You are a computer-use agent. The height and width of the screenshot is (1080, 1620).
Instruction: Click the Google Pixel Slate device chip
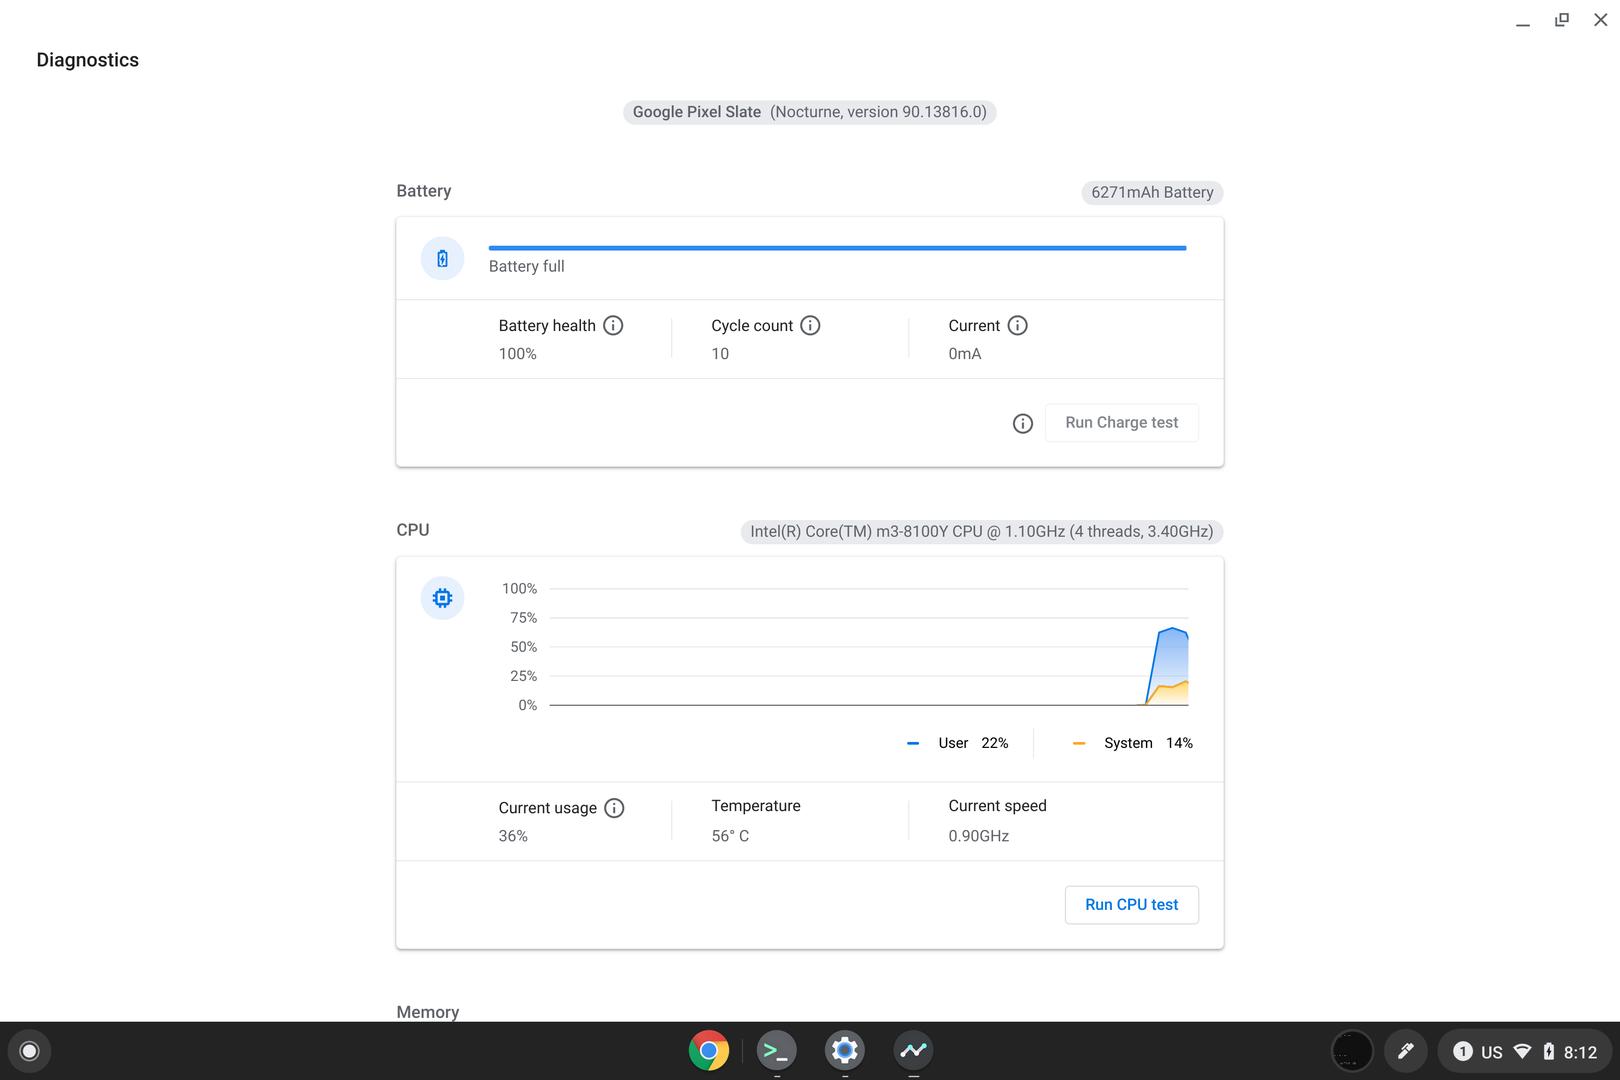pos(809,112)
